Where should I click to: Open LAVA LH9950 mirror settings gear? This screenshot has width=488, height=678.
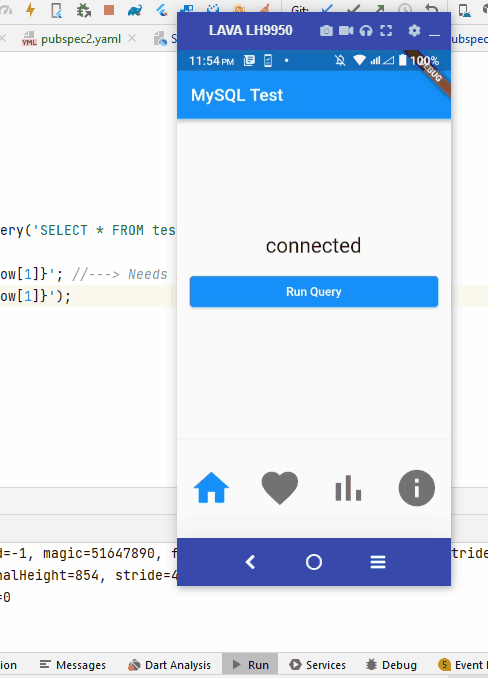(414, 31)
